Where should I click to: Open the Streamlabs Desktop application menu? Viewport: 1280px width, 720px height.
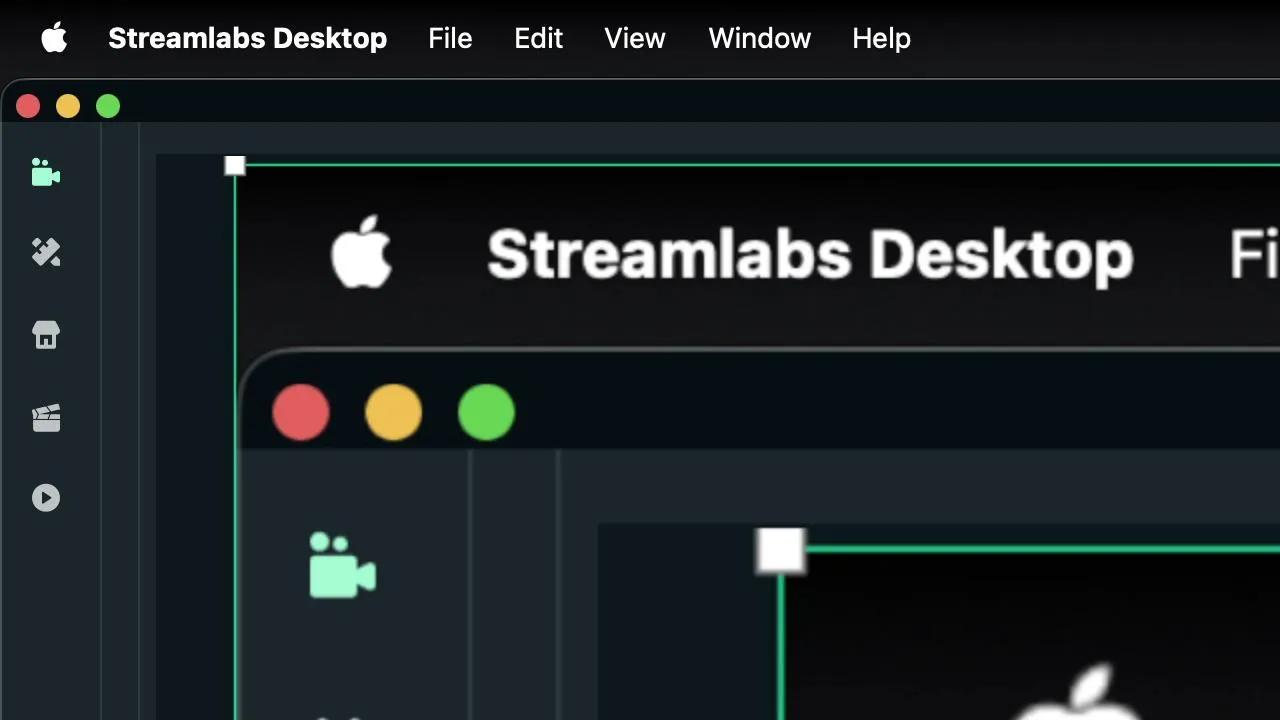click(247, 38)
